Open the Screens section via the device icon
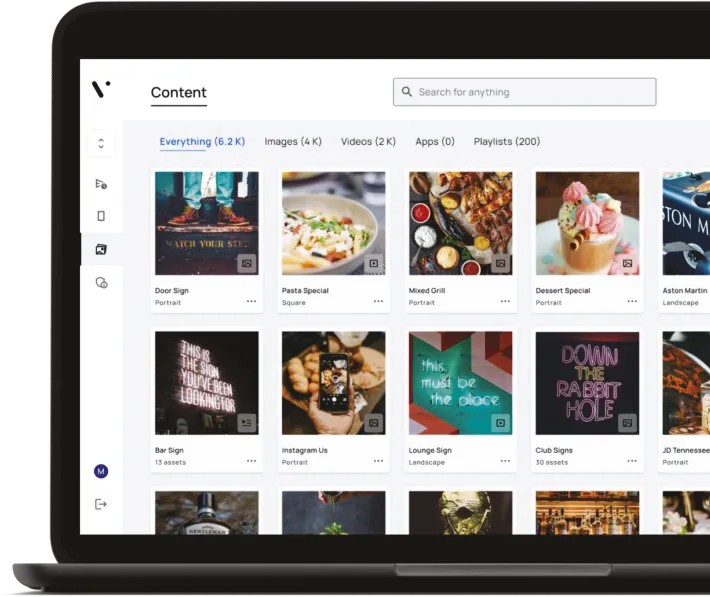The height and width of the screenshot is (597, 710). (x=101, y=216)
